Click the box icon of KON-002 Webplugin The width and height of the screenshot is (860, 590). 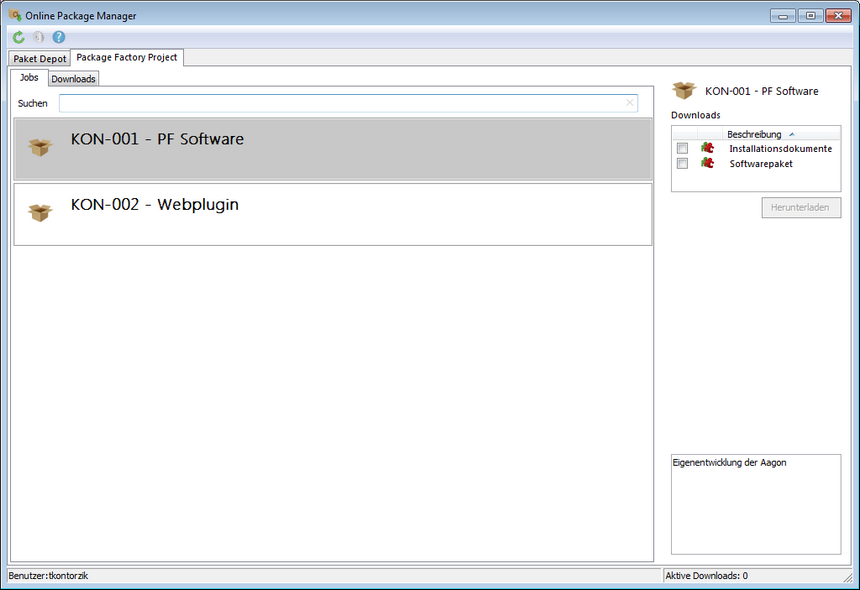(40, 212)
